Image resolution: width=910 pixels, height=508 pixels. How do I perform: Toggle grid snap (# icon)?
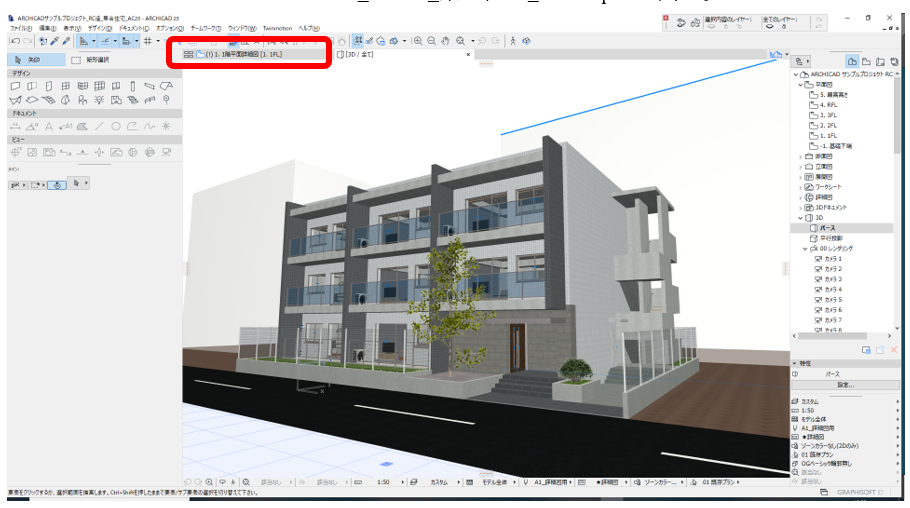147,41
